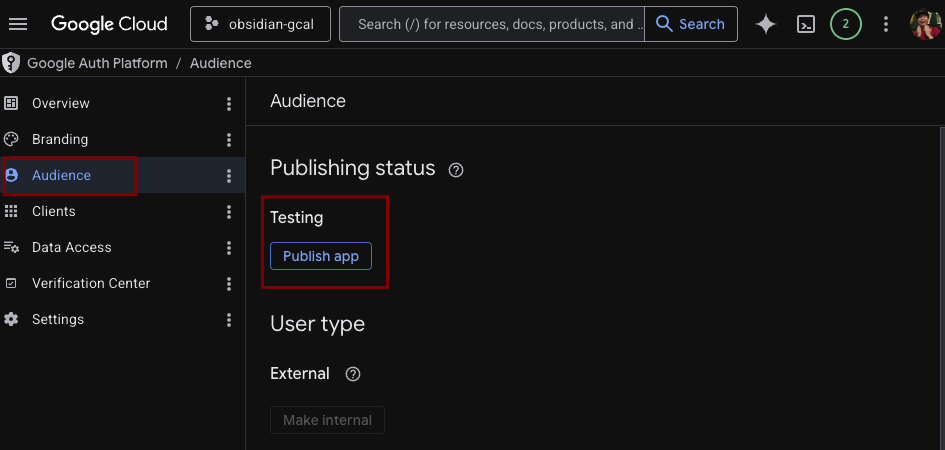The height and width of the screenshot is (450, 945).
Task: Open more options for Branding
Action: click(228, 140)
